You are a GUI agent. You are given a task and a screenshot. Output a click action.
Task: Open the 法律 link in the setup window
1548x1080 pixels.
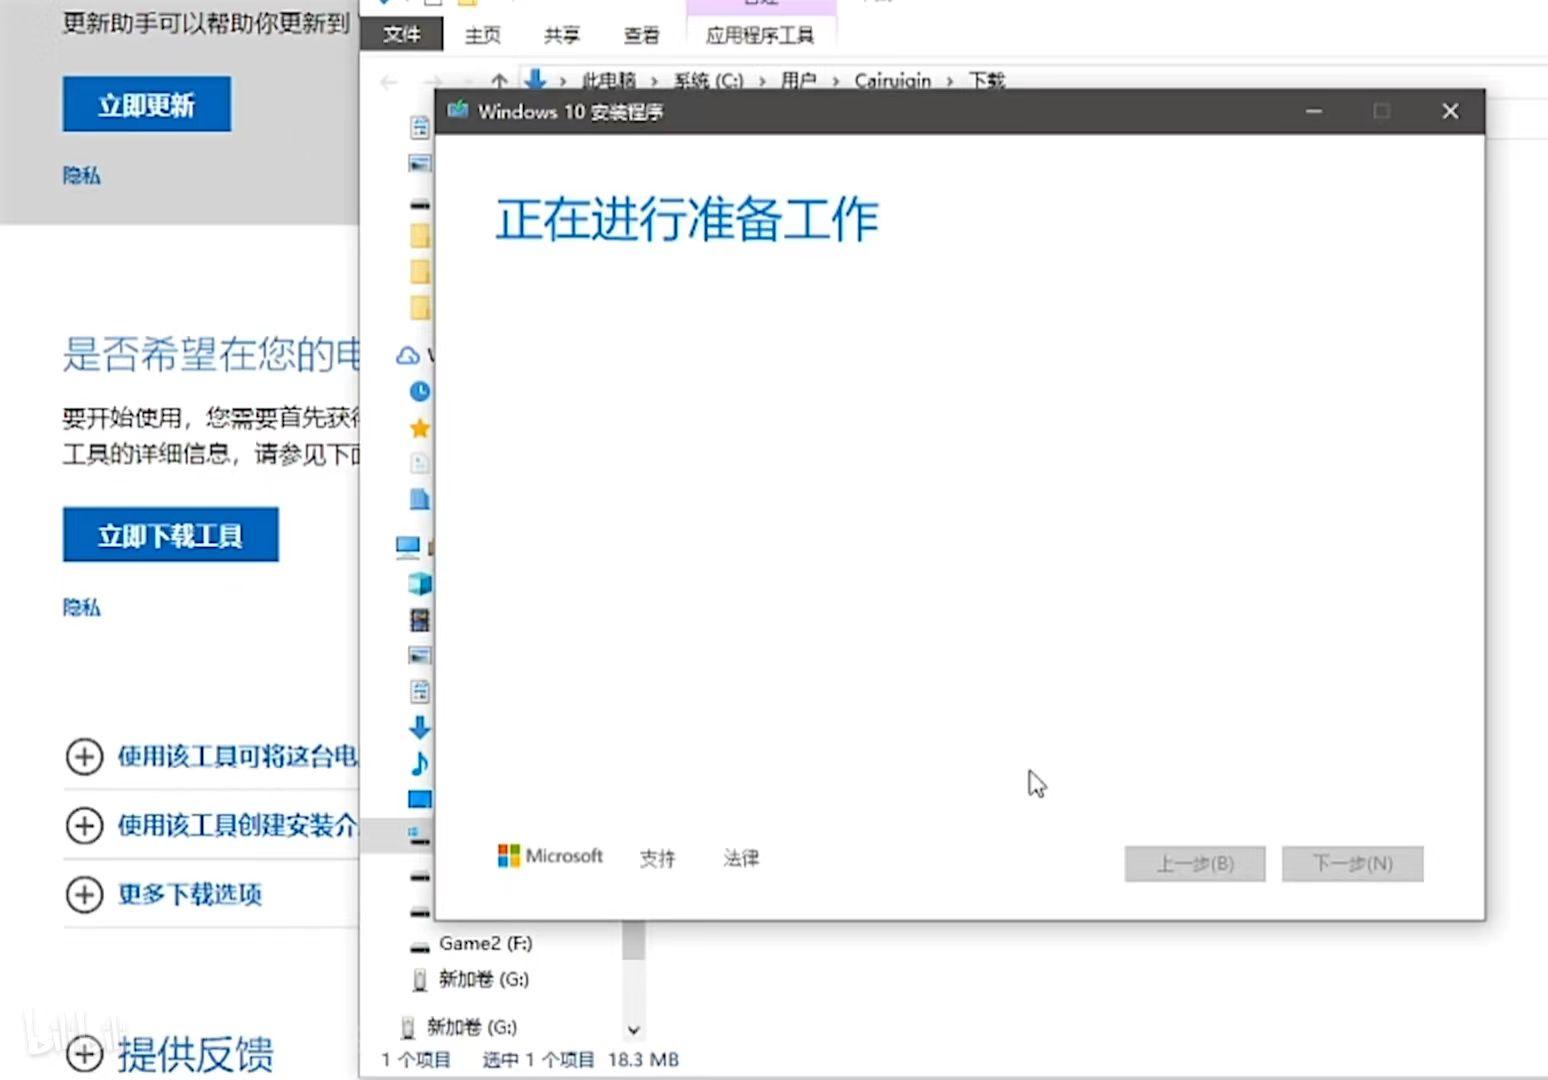(741, 858)
